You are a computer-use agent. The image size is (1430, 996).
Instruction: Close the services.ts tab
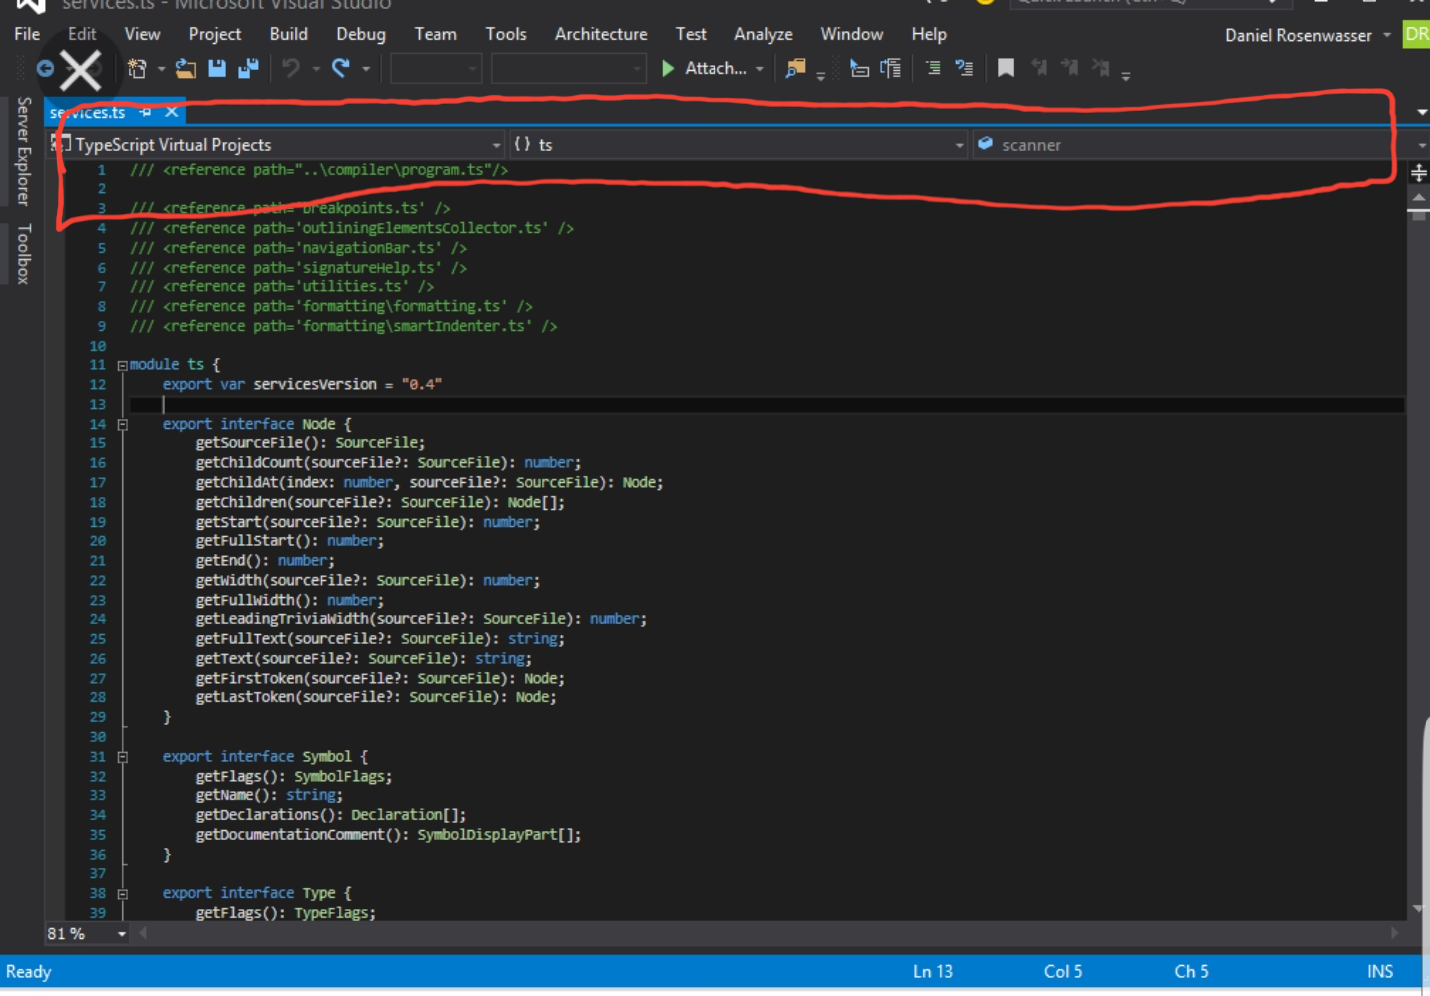[172, 112]
